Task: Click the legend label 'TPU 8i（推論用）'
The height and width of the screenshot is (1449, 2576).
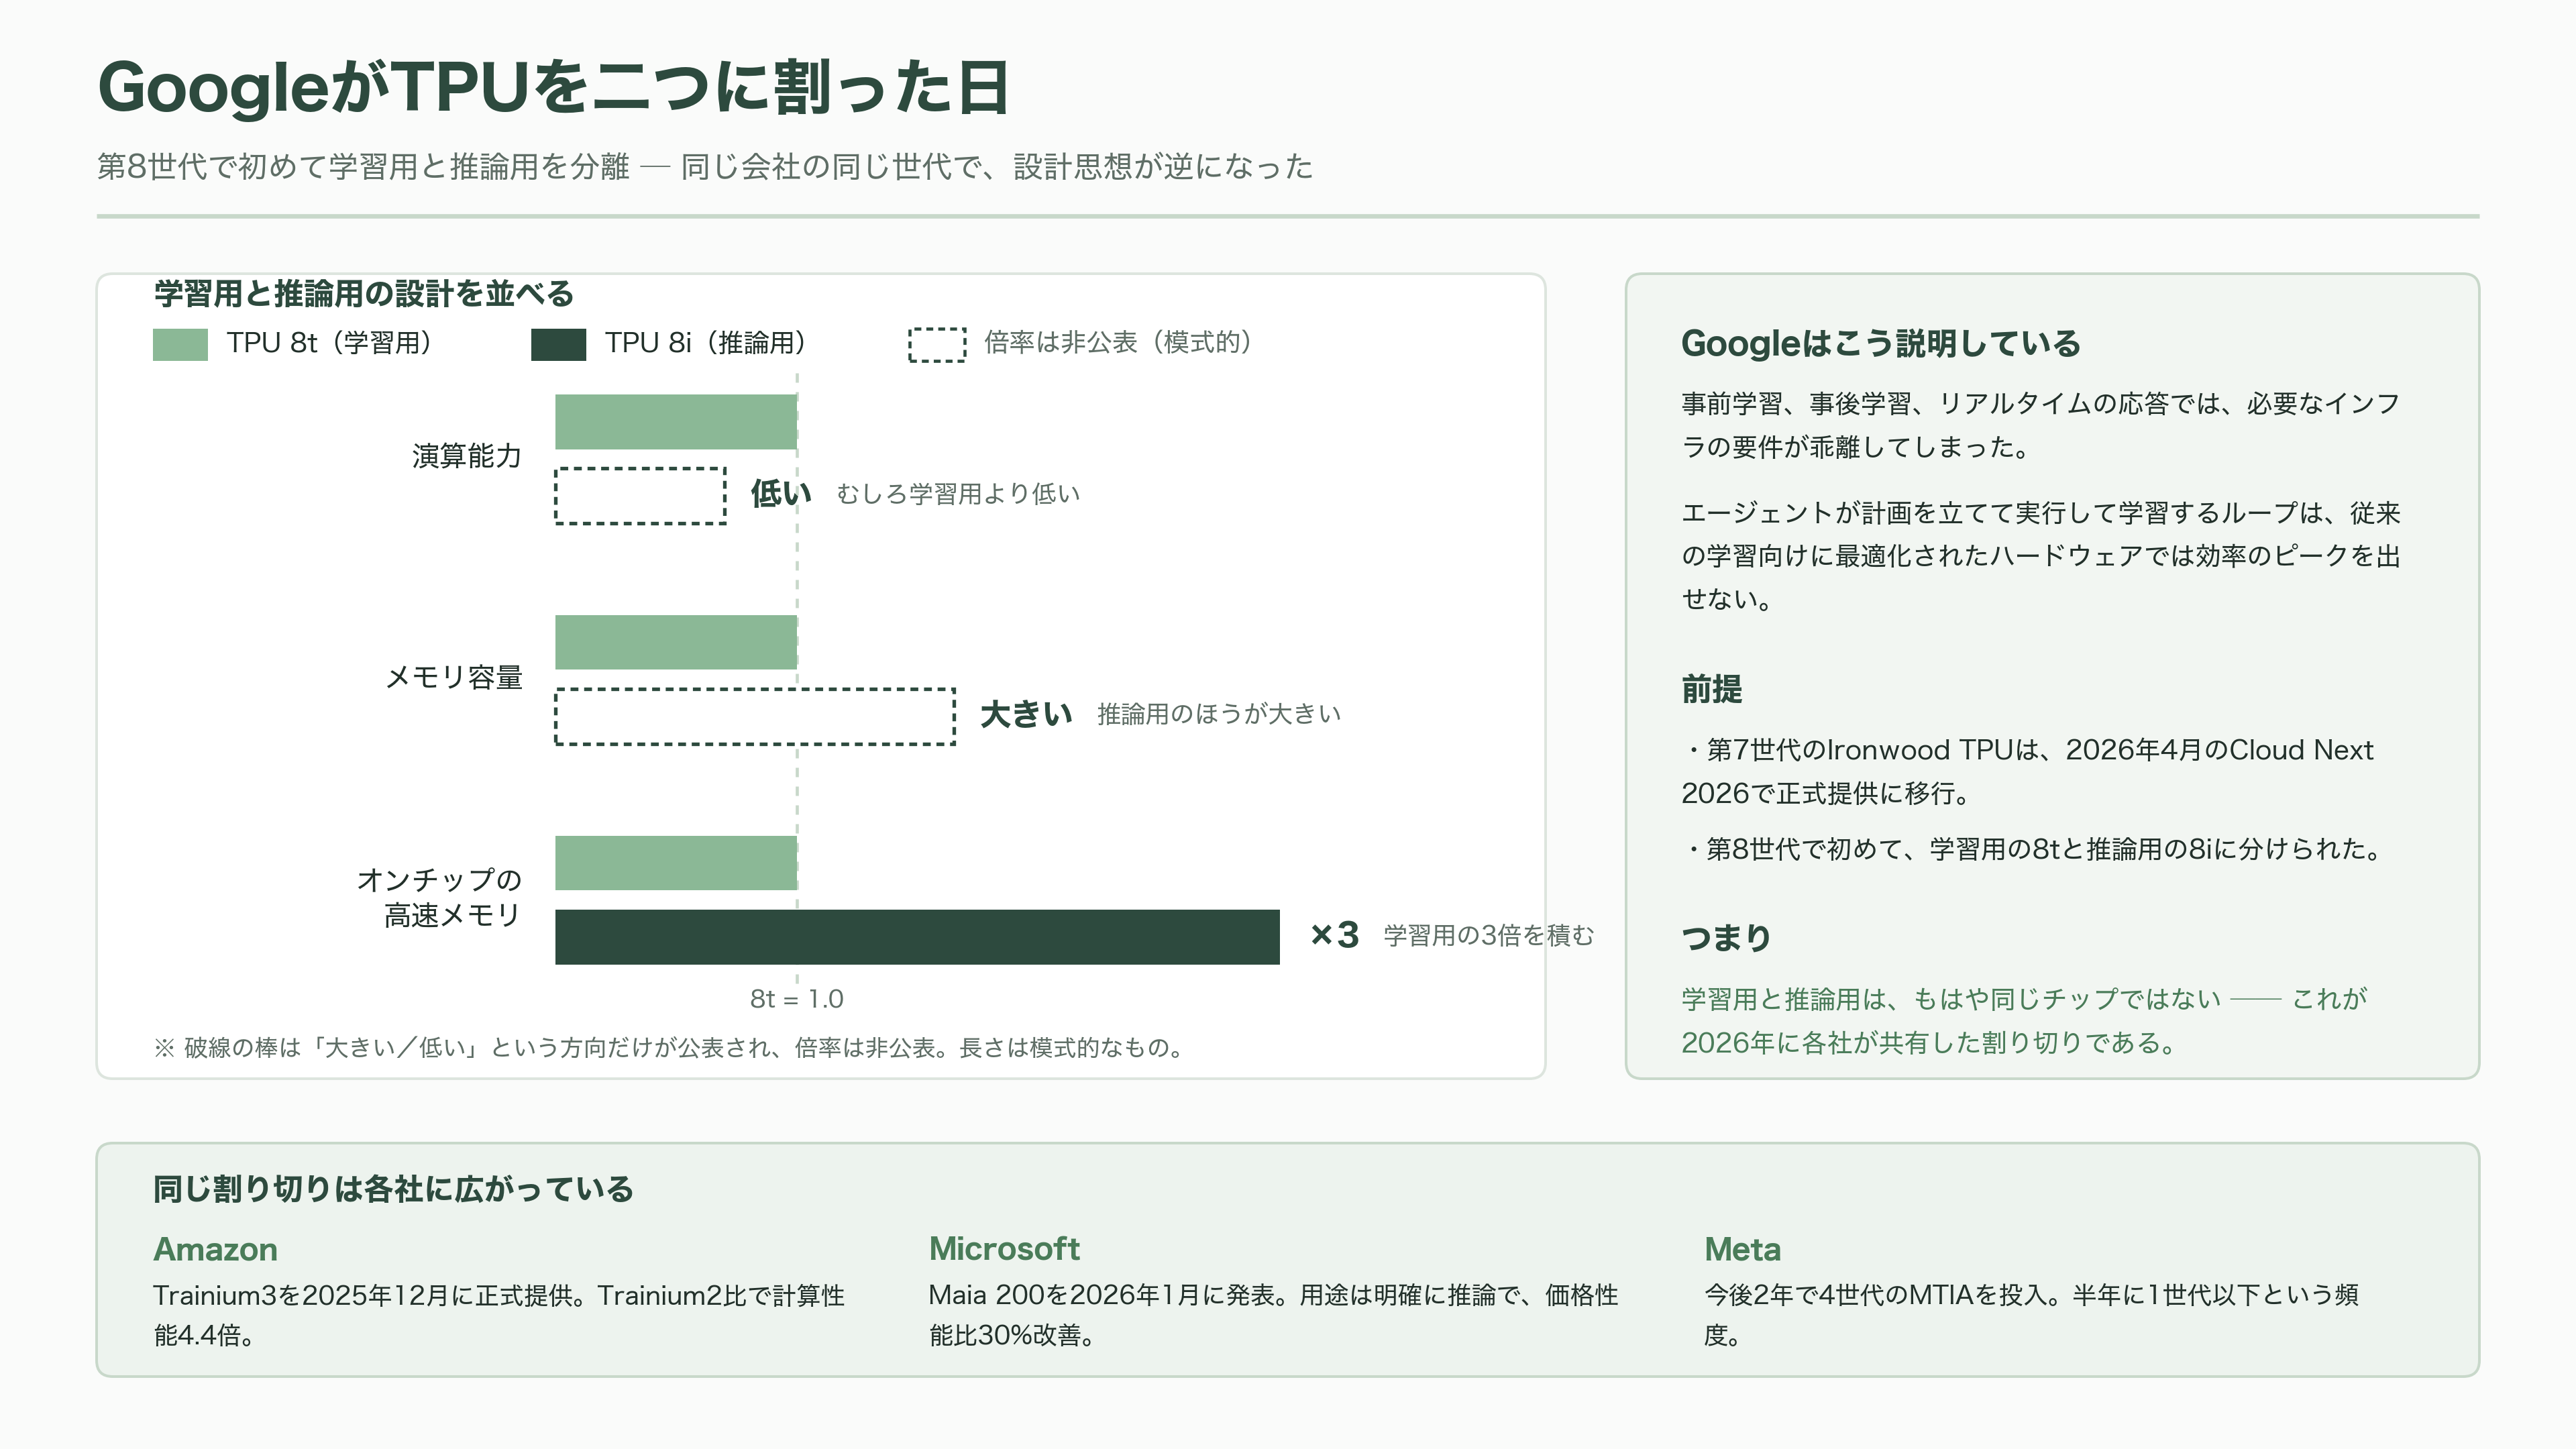Action: [706, 343]
